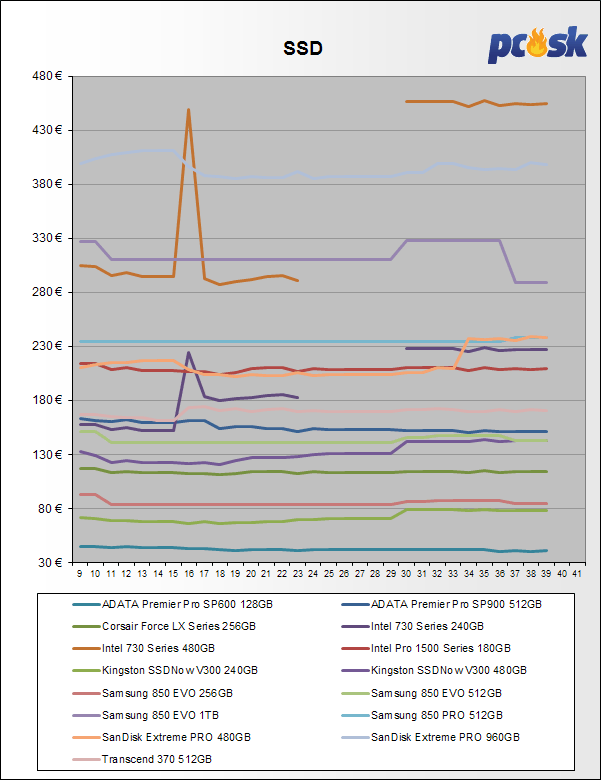Select Intel 730 Series 480GB legend entry

(143, 648)
